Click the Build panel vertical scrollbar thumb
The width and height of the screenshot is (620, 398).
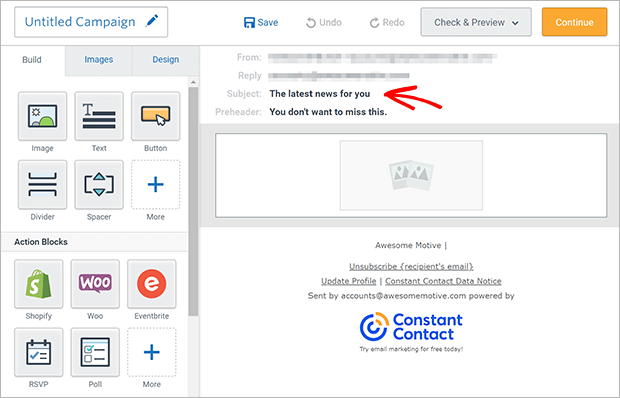coord(193,202)
